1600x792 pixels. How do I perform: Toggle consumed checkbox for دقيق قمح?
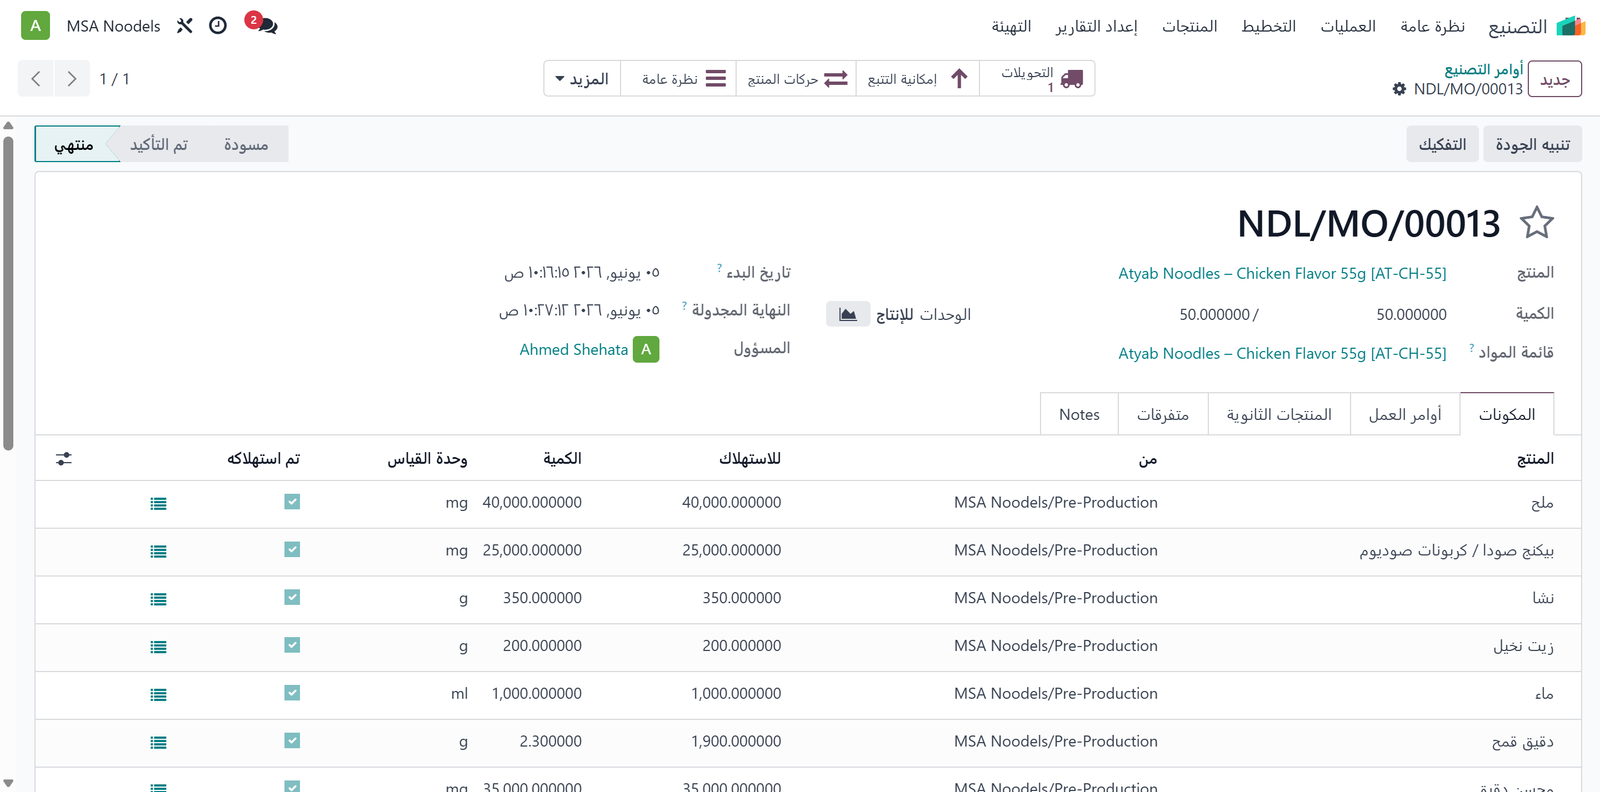pos(292,741)
